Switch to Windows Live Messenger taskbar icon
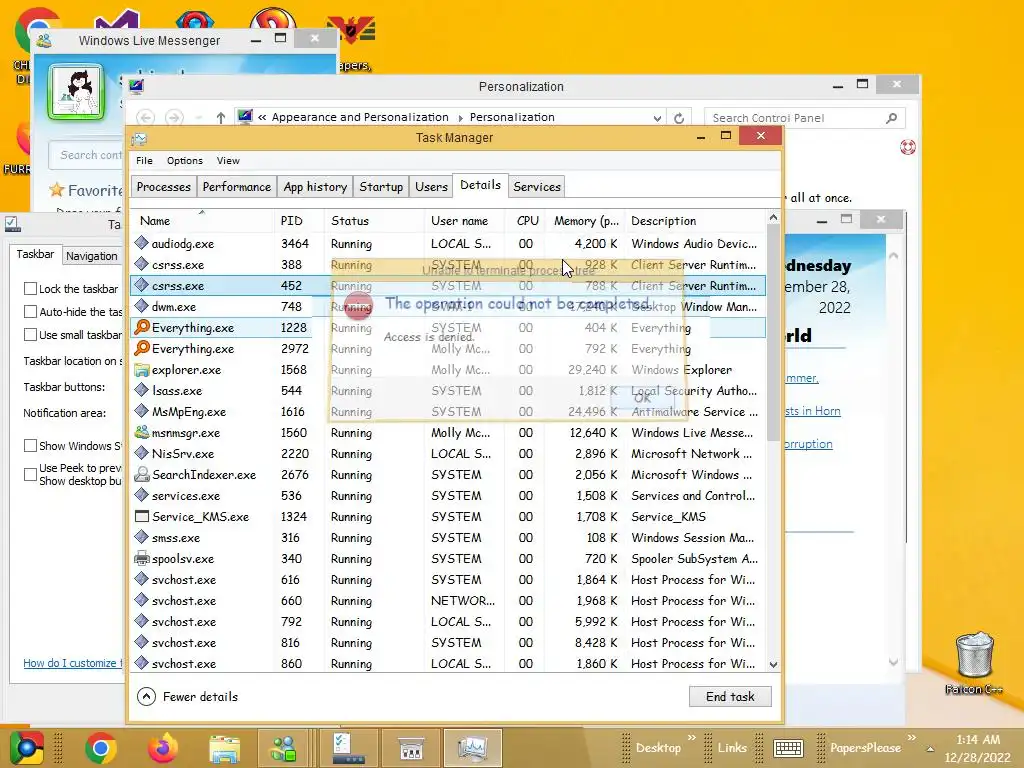The image size is (1024, 768). point(284,748)
